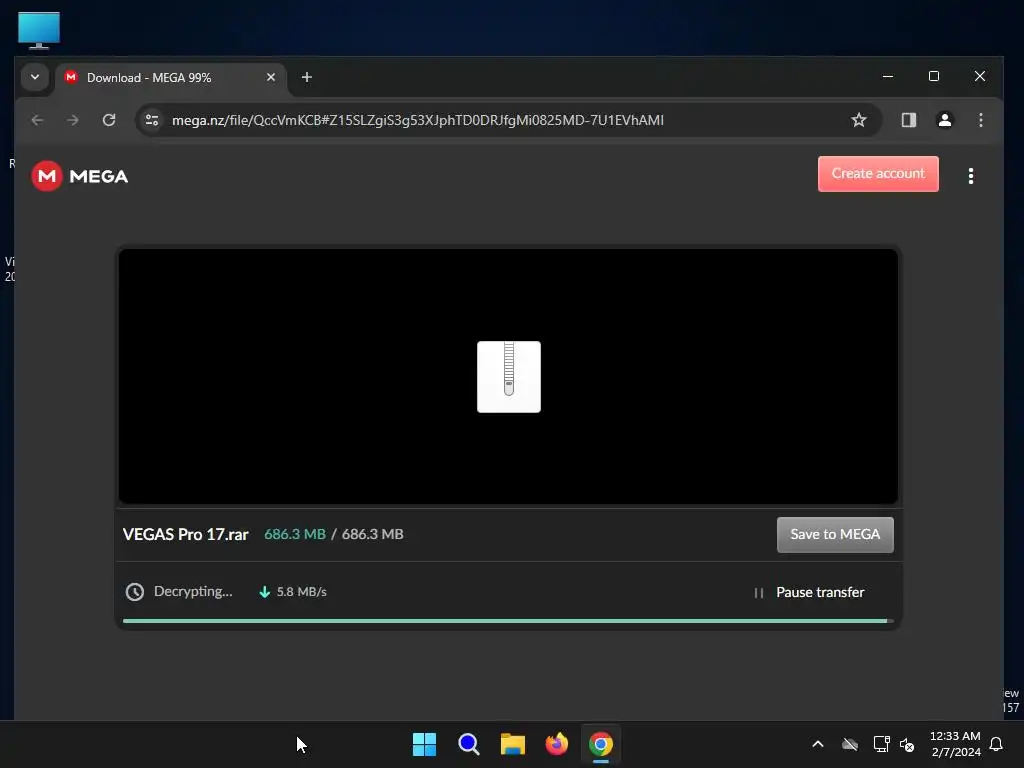This screenshot has height=768, width=1024.
Task: Minimize the Chrome window
Action: [888, 76]
